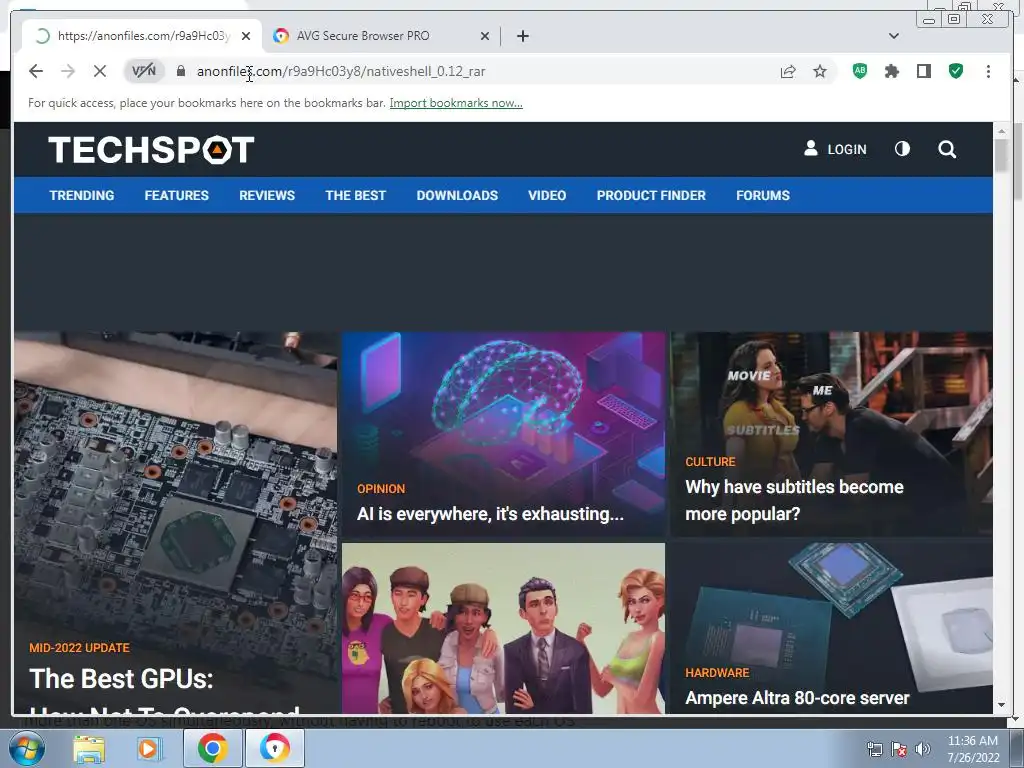Switch to Google Chrome in taskbar
This screenshot has width=1024, height=768.
coord(212,748)
